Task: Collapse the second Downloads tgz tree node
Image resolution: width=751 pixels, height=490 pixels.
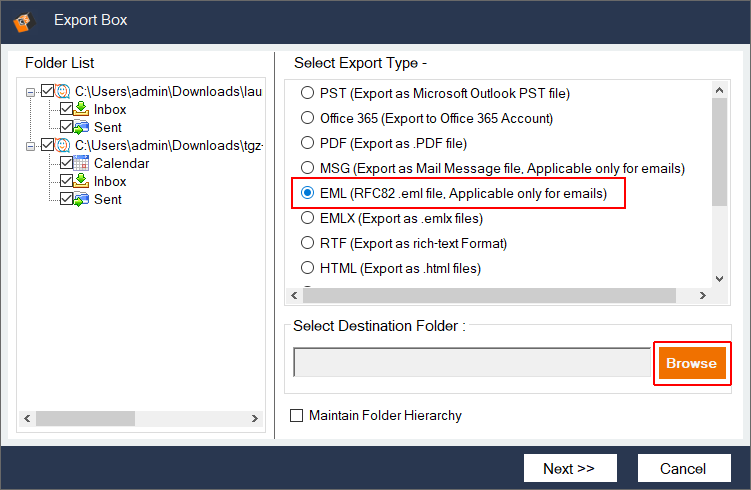Action: [31, 146]
